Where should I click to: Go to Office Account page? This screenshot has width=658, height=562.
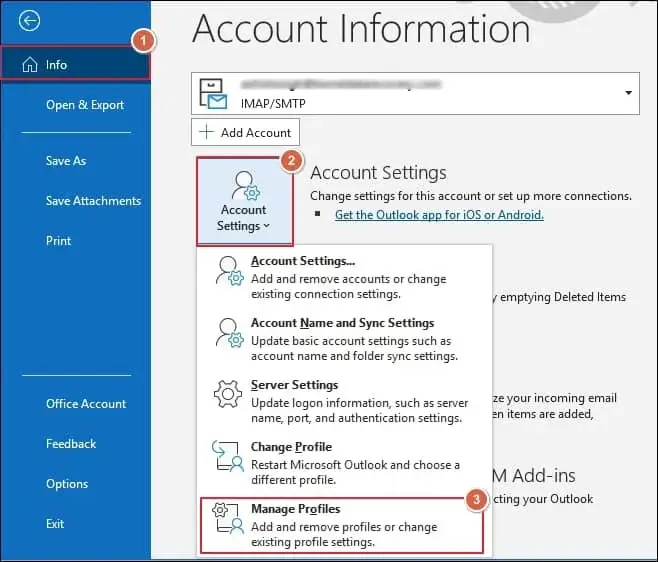[86, 404]
